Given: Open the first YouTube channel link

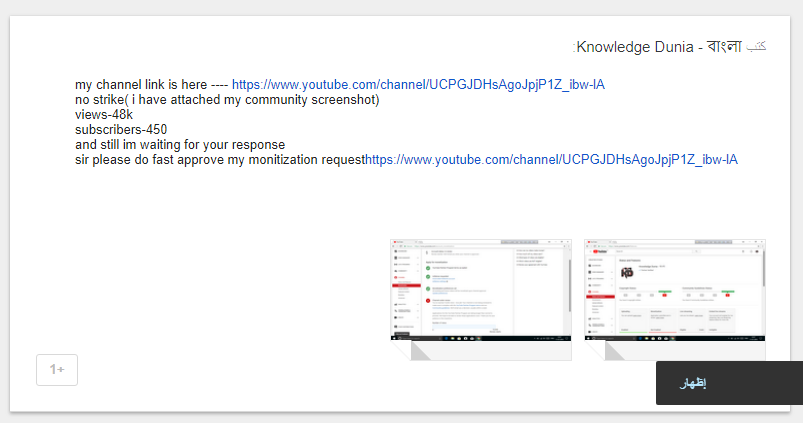Looking at the screenshot, I should (x=418, y=84).
